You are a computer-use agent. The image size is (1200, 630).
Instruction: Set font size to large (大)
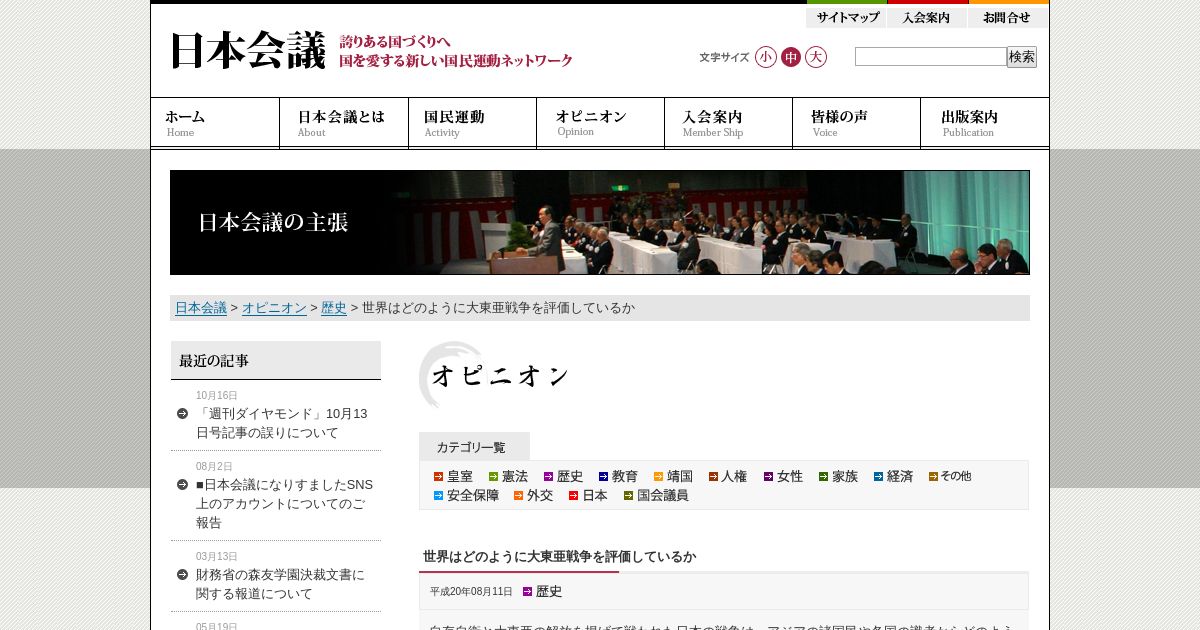[816, 57]
